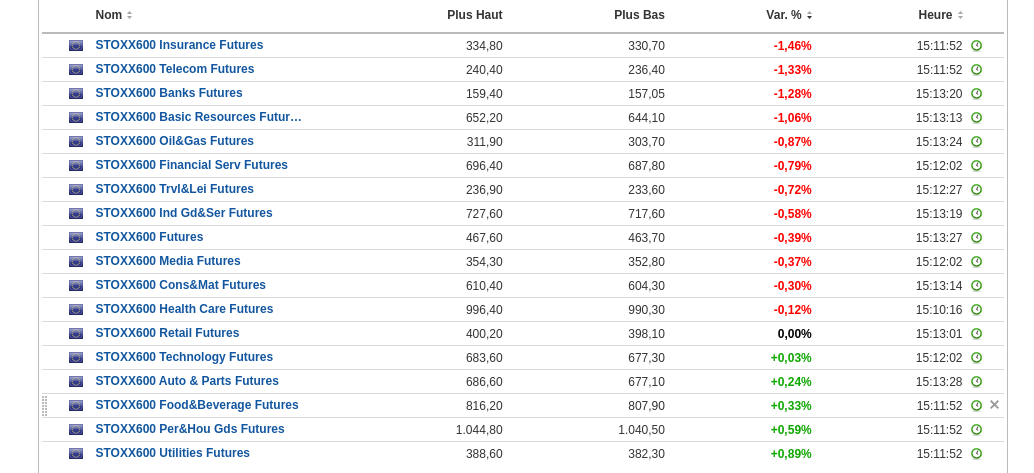This screenshot has height=473, width=1034.
Task: Click the clock icon for STOXX600 Media Futures
Action: [x=976, y=262]
